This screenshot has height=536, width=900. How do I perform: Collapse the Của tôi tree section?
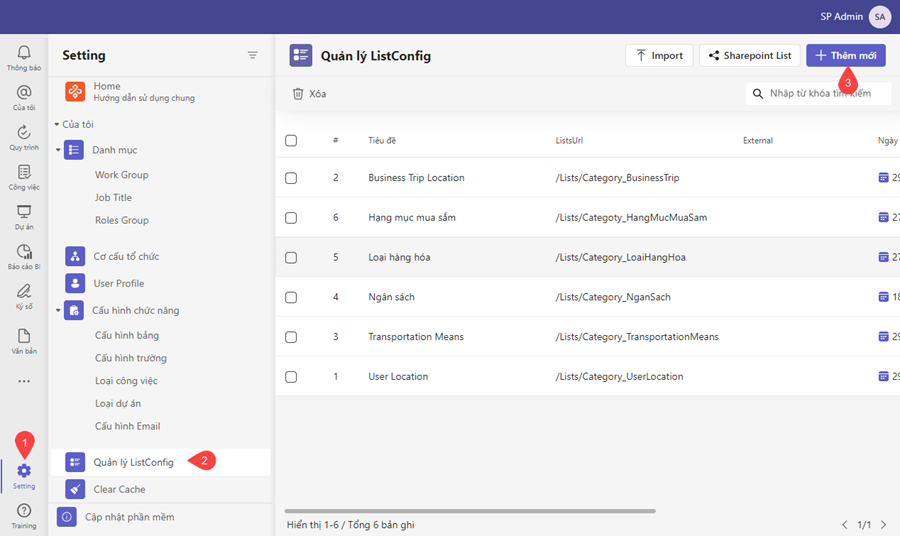tap(57, 124)
